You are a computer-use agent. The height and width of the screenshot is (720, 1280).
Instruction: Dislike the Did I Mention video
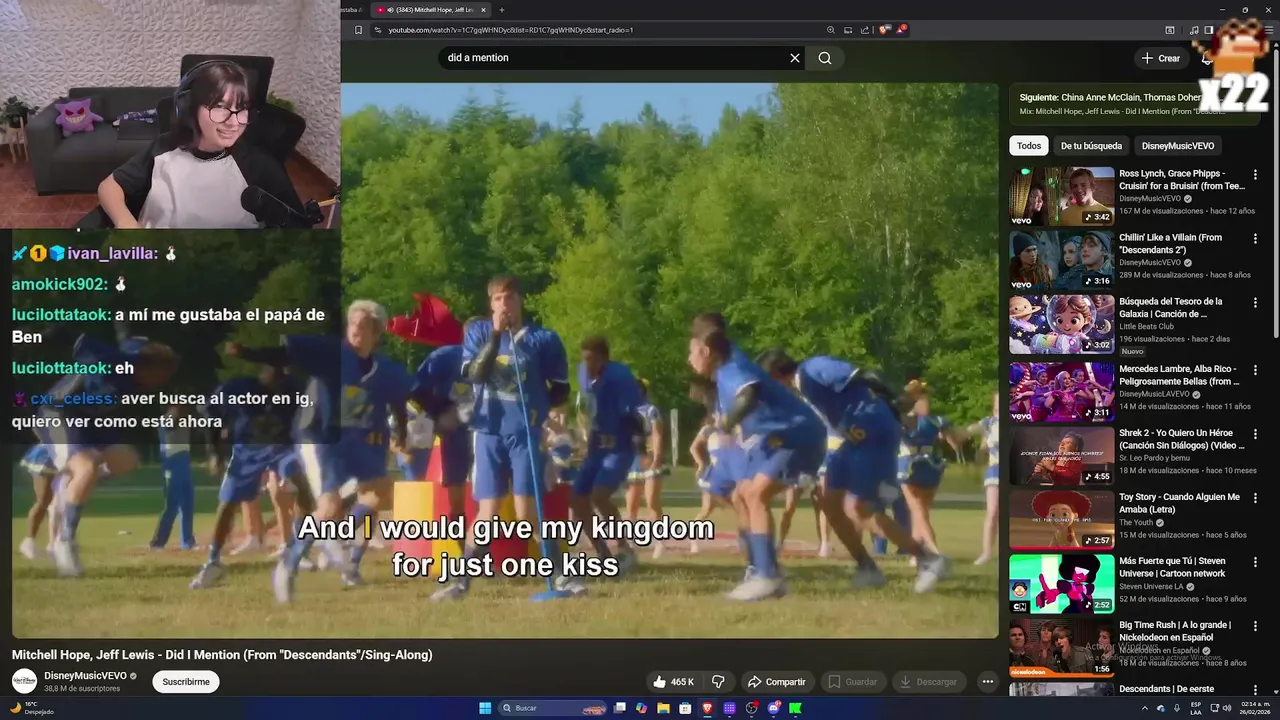pos(718,682)
